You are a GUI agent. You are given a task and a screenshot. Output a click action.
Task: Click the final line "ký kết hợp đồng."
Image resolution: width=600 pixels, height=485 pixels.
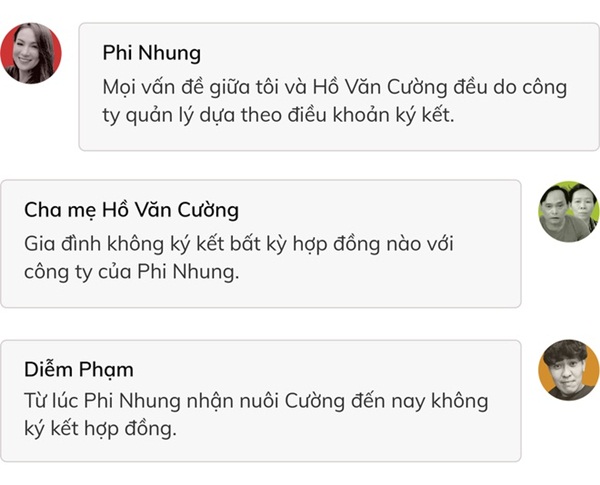click(x=100, y=429)
